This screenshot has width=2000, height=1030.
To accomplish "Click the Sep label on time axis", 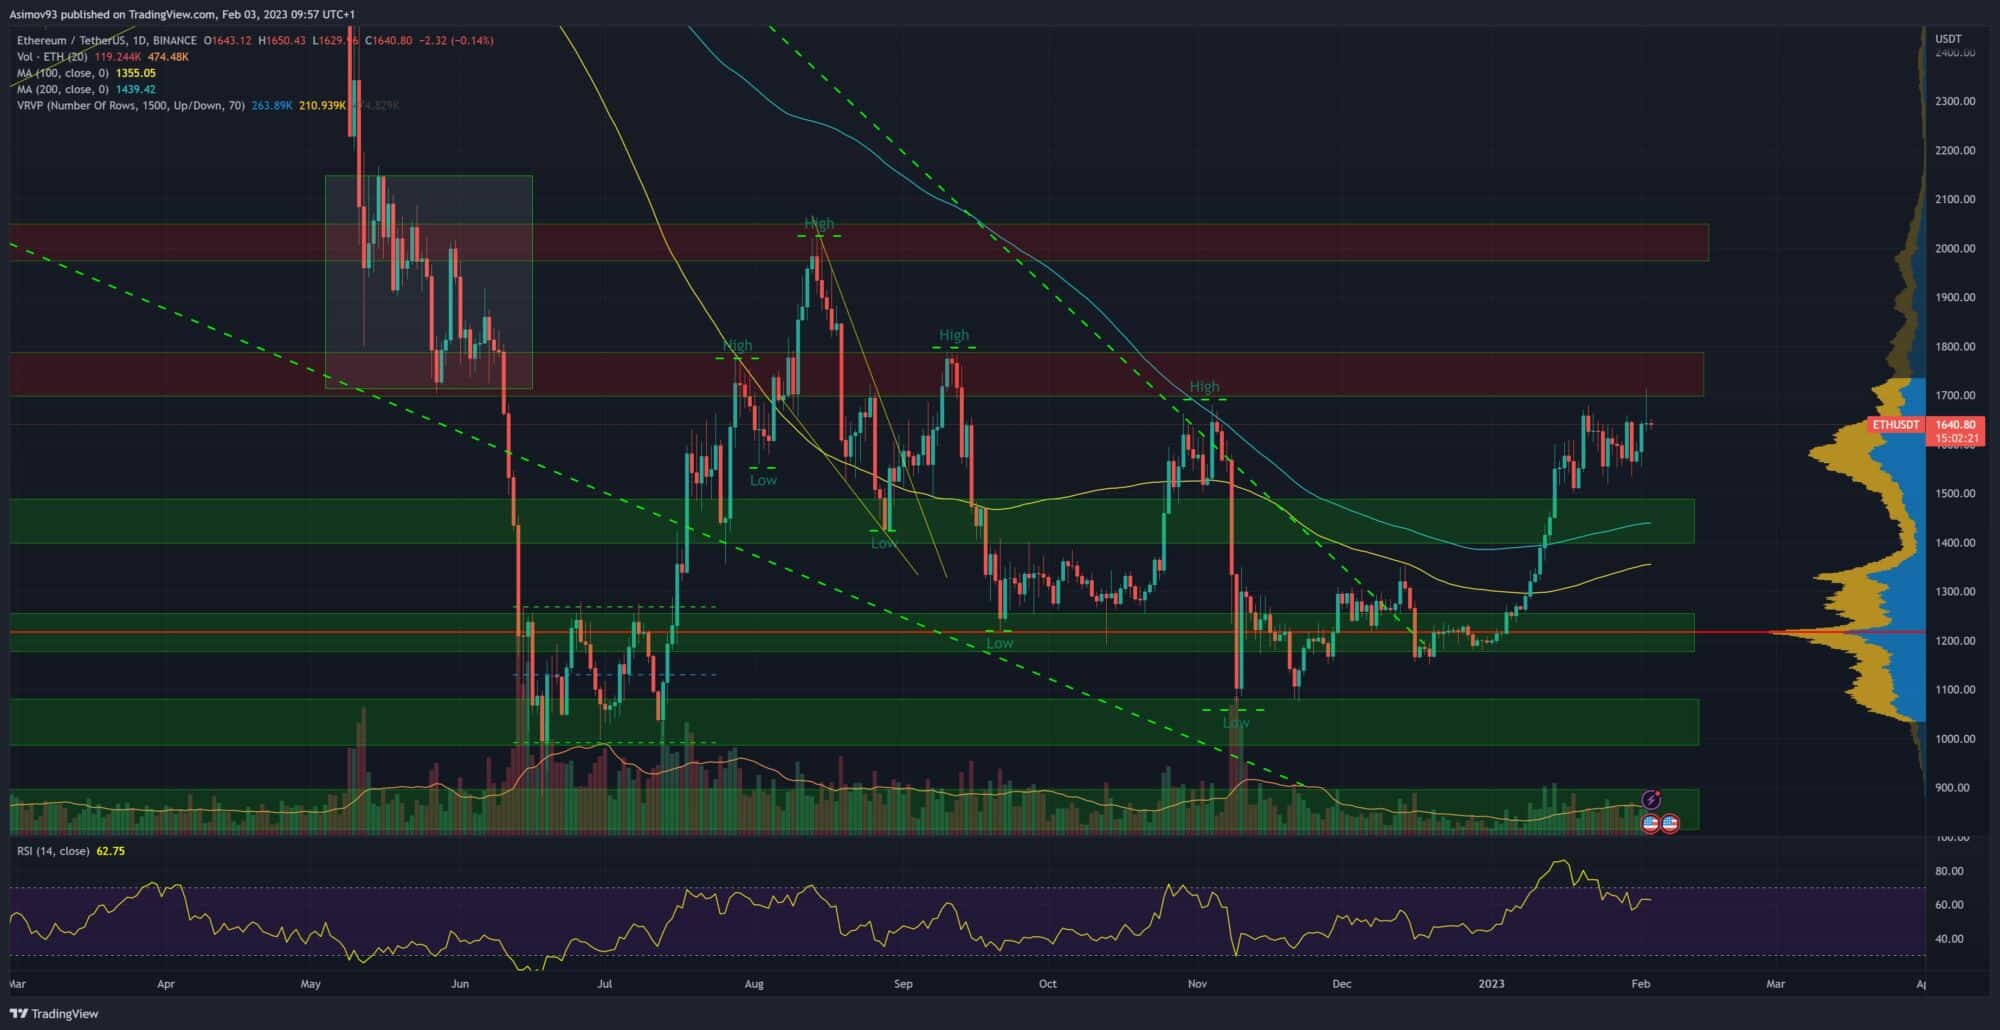I will coord(903,984).
